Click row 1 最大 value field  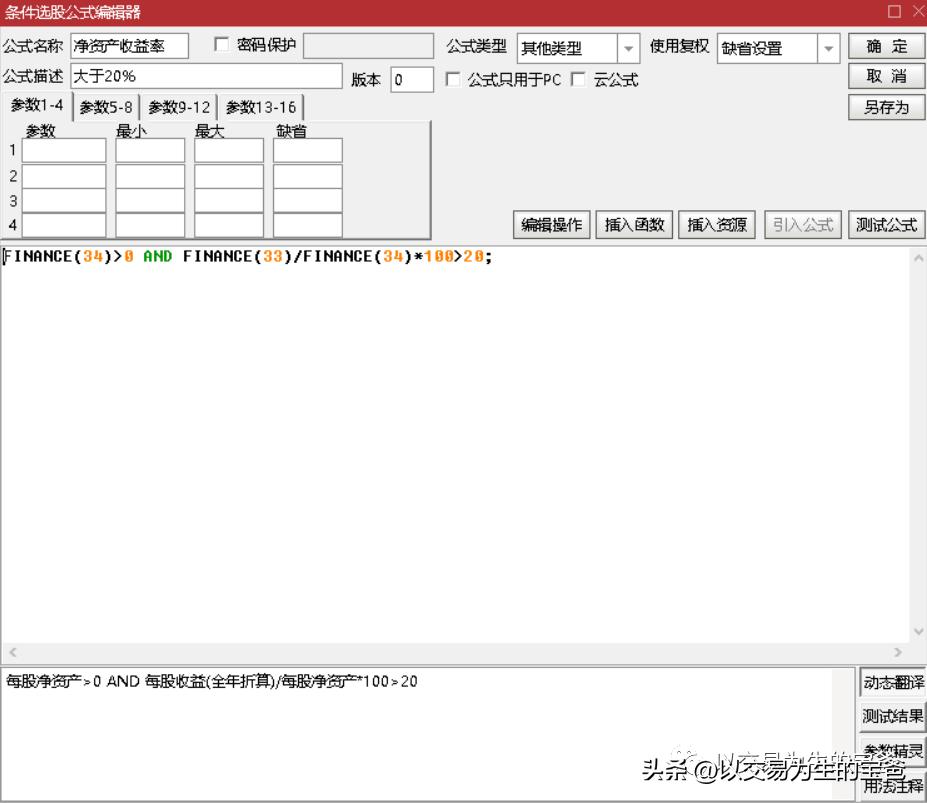(229, 151)
